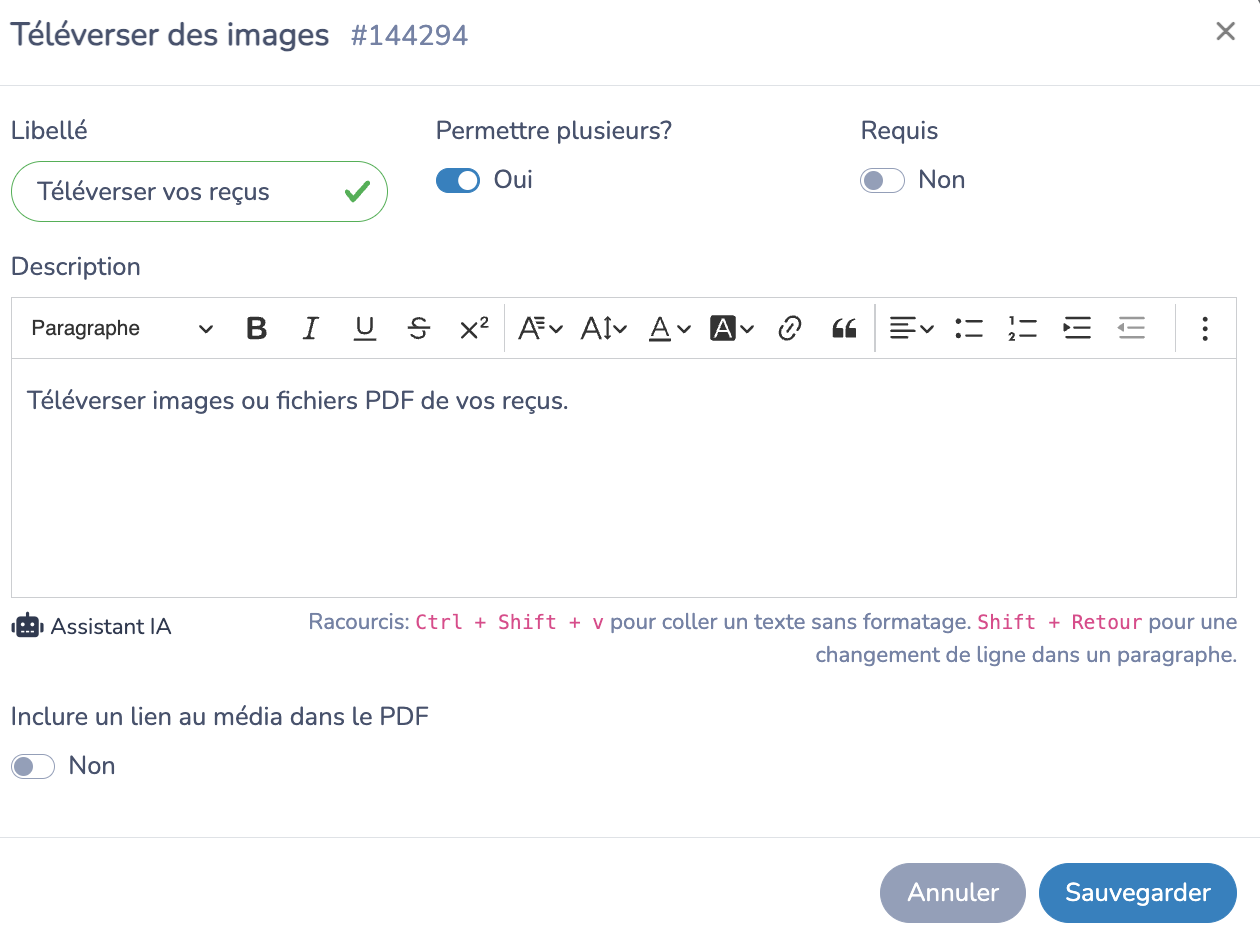Viewport: 1260px width, 930px height.
Task: Increase paragraph indent
Action: 1077,328
